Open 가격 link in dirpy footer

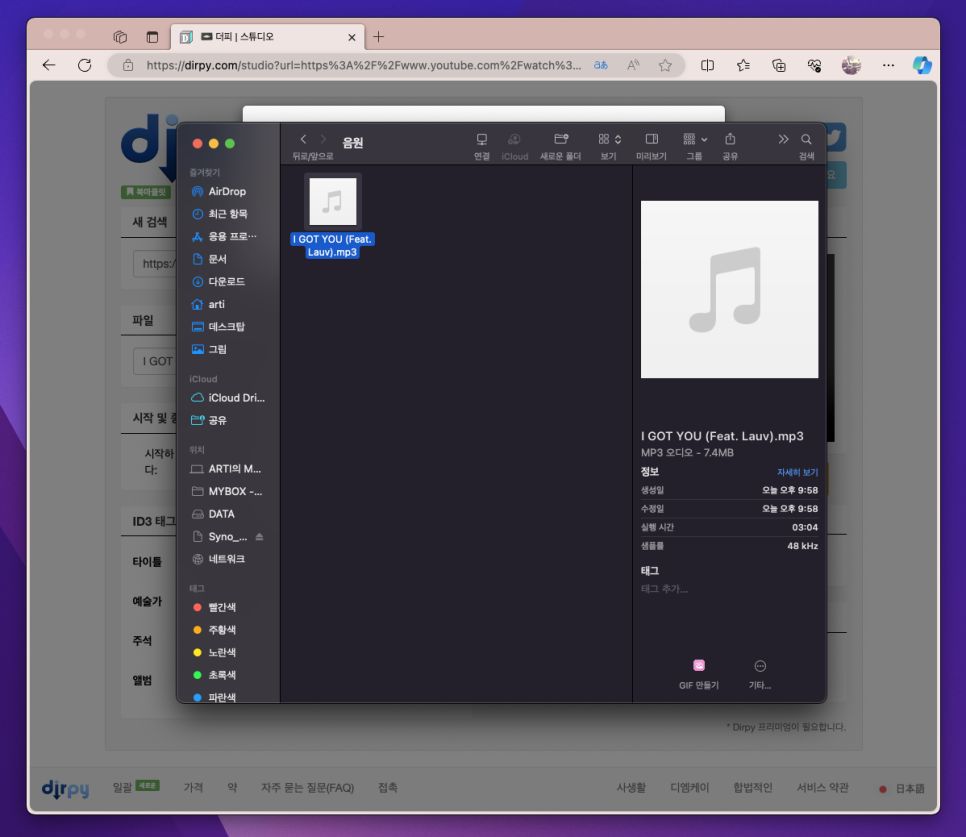193,788
